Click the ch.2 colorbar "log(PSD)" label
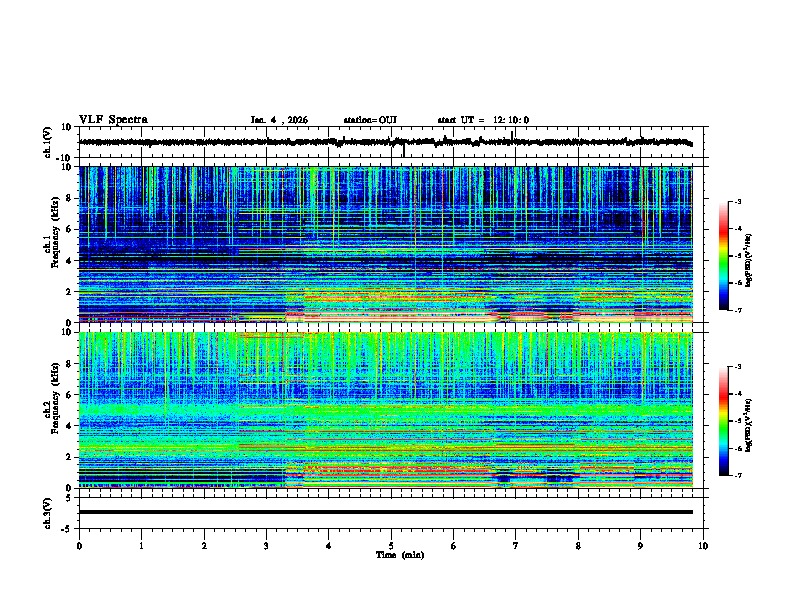 tap(748, 426)
